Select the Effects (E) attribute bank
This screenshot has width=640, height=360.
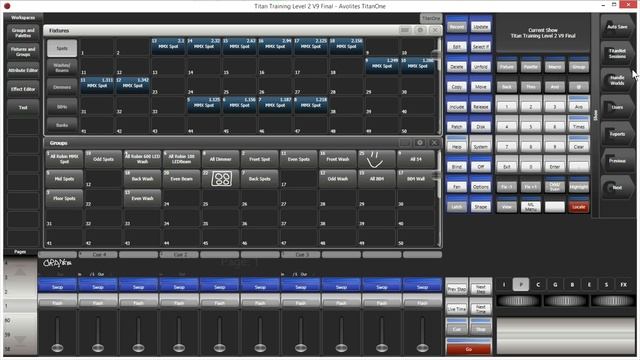[x=589, y=284]
